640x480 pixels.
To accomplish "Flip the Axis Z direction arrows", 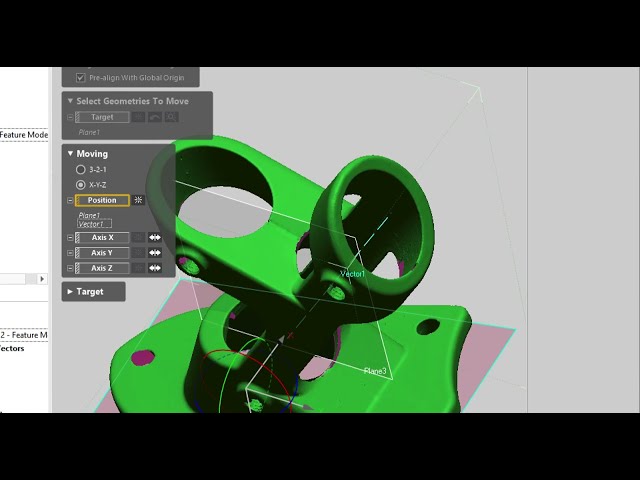I will 155,268.
